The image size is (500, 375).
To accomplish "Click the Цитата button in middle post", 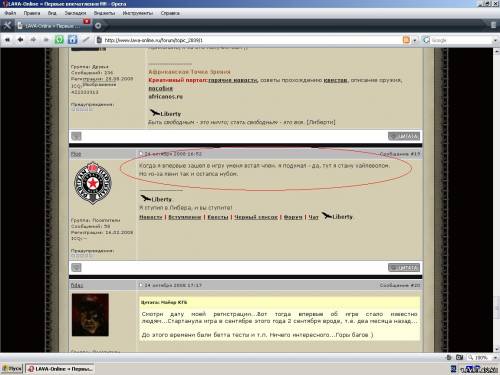I will pyautogui.click(x=404, y=268).
